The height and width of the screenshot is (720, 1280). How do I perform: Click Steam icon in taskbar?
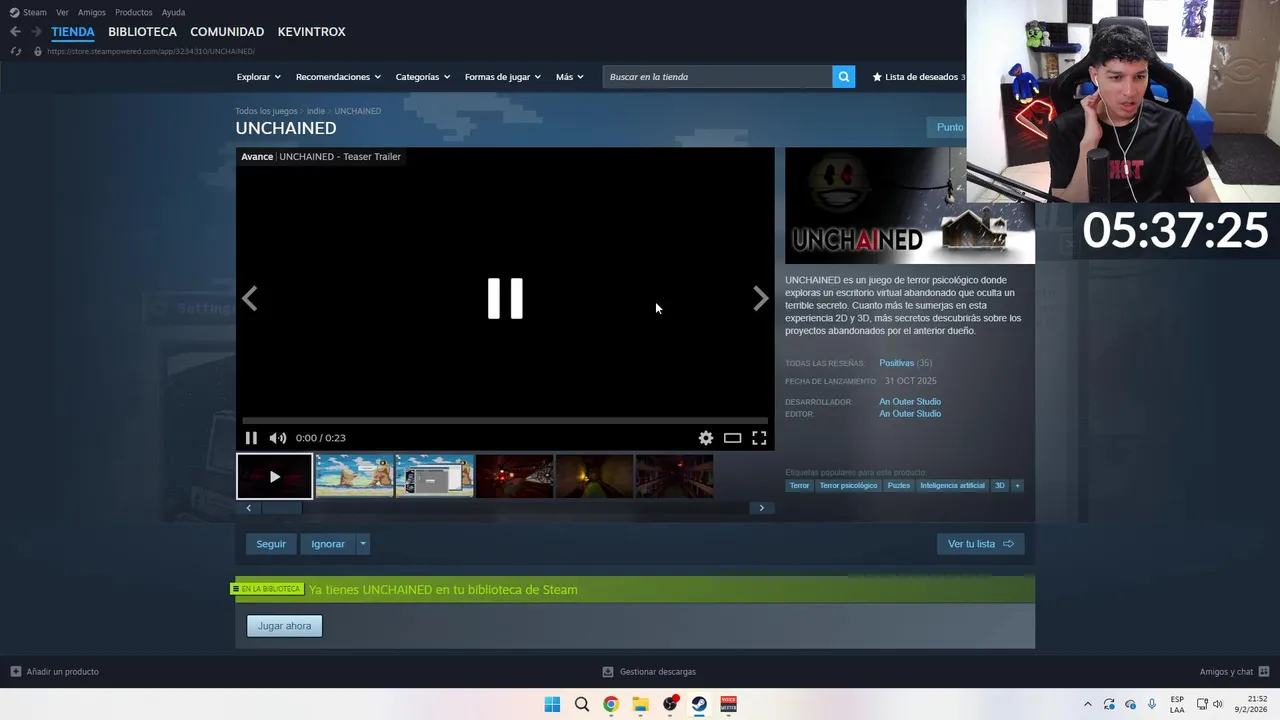(x=699, y=704)
